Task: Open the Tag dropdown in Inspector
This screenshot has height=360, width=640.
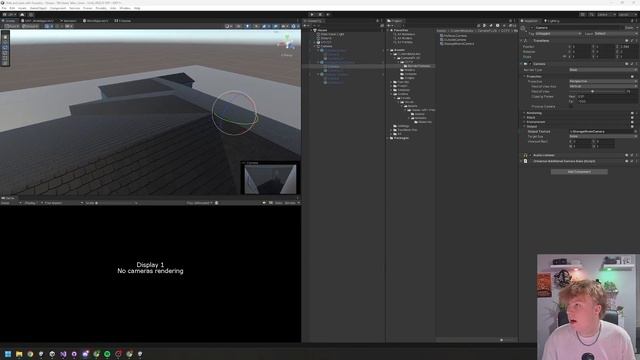Action: click(558, 33)
